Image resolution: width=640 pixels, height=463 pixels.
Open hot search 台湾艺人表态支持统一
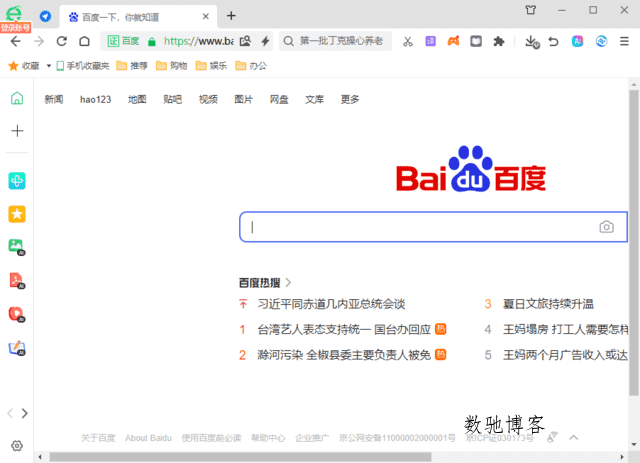(344, 329)
